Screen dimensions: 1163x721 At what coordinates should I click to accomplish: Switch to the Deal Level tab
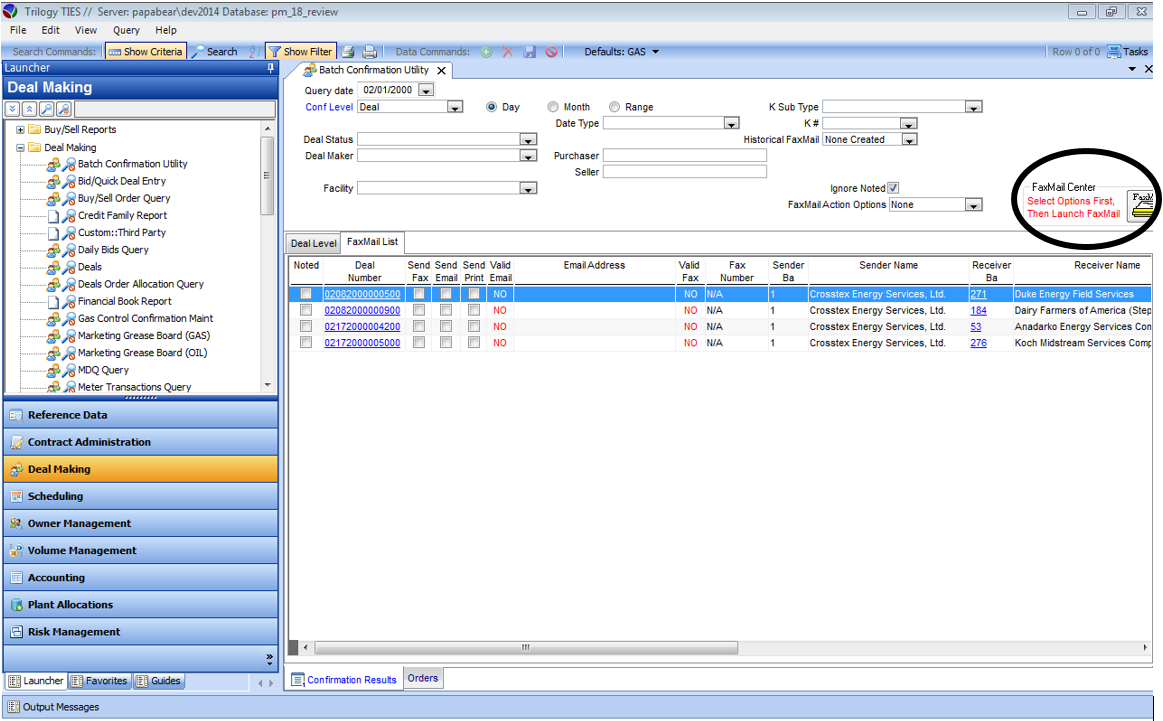pos(313,243)
